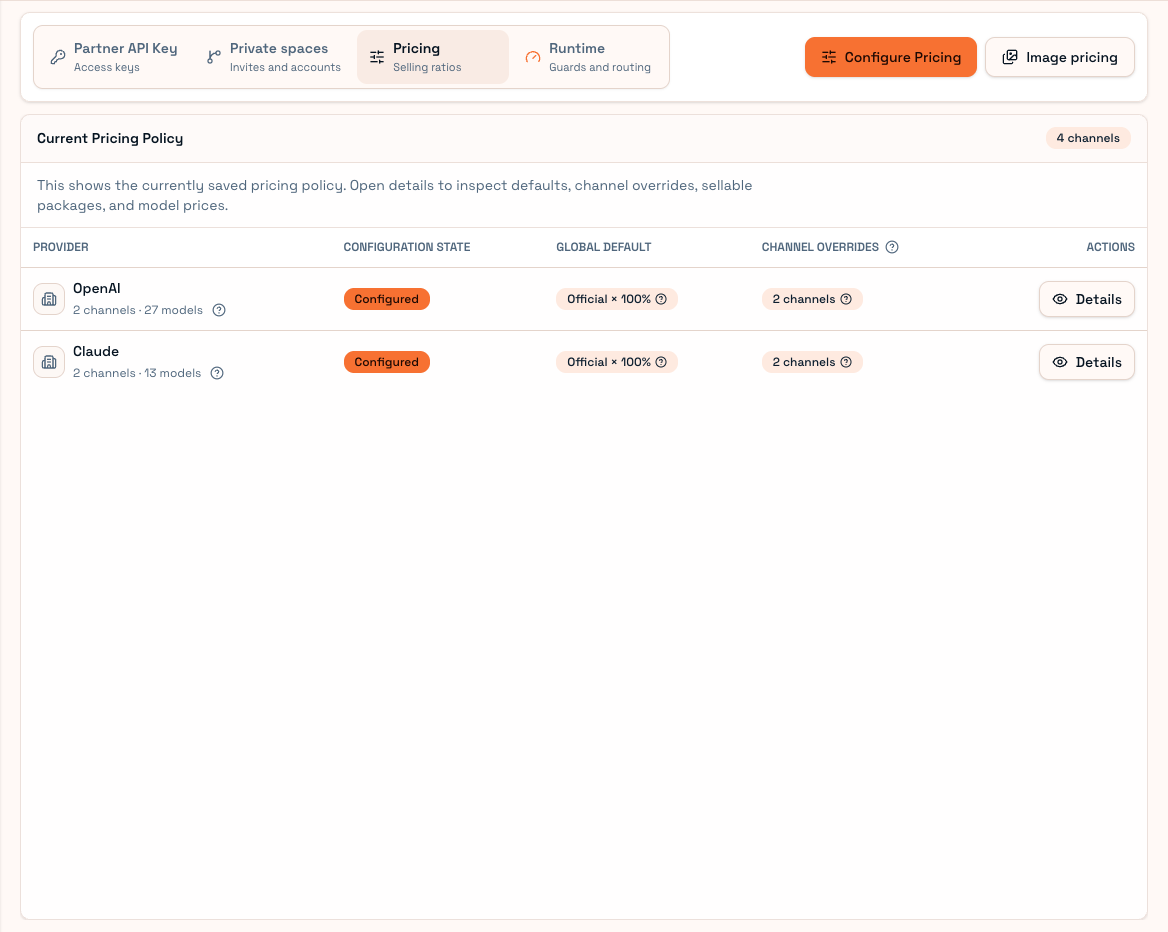
Task: Click the '2 channels · 27 models' text
Action: [138, 311]
